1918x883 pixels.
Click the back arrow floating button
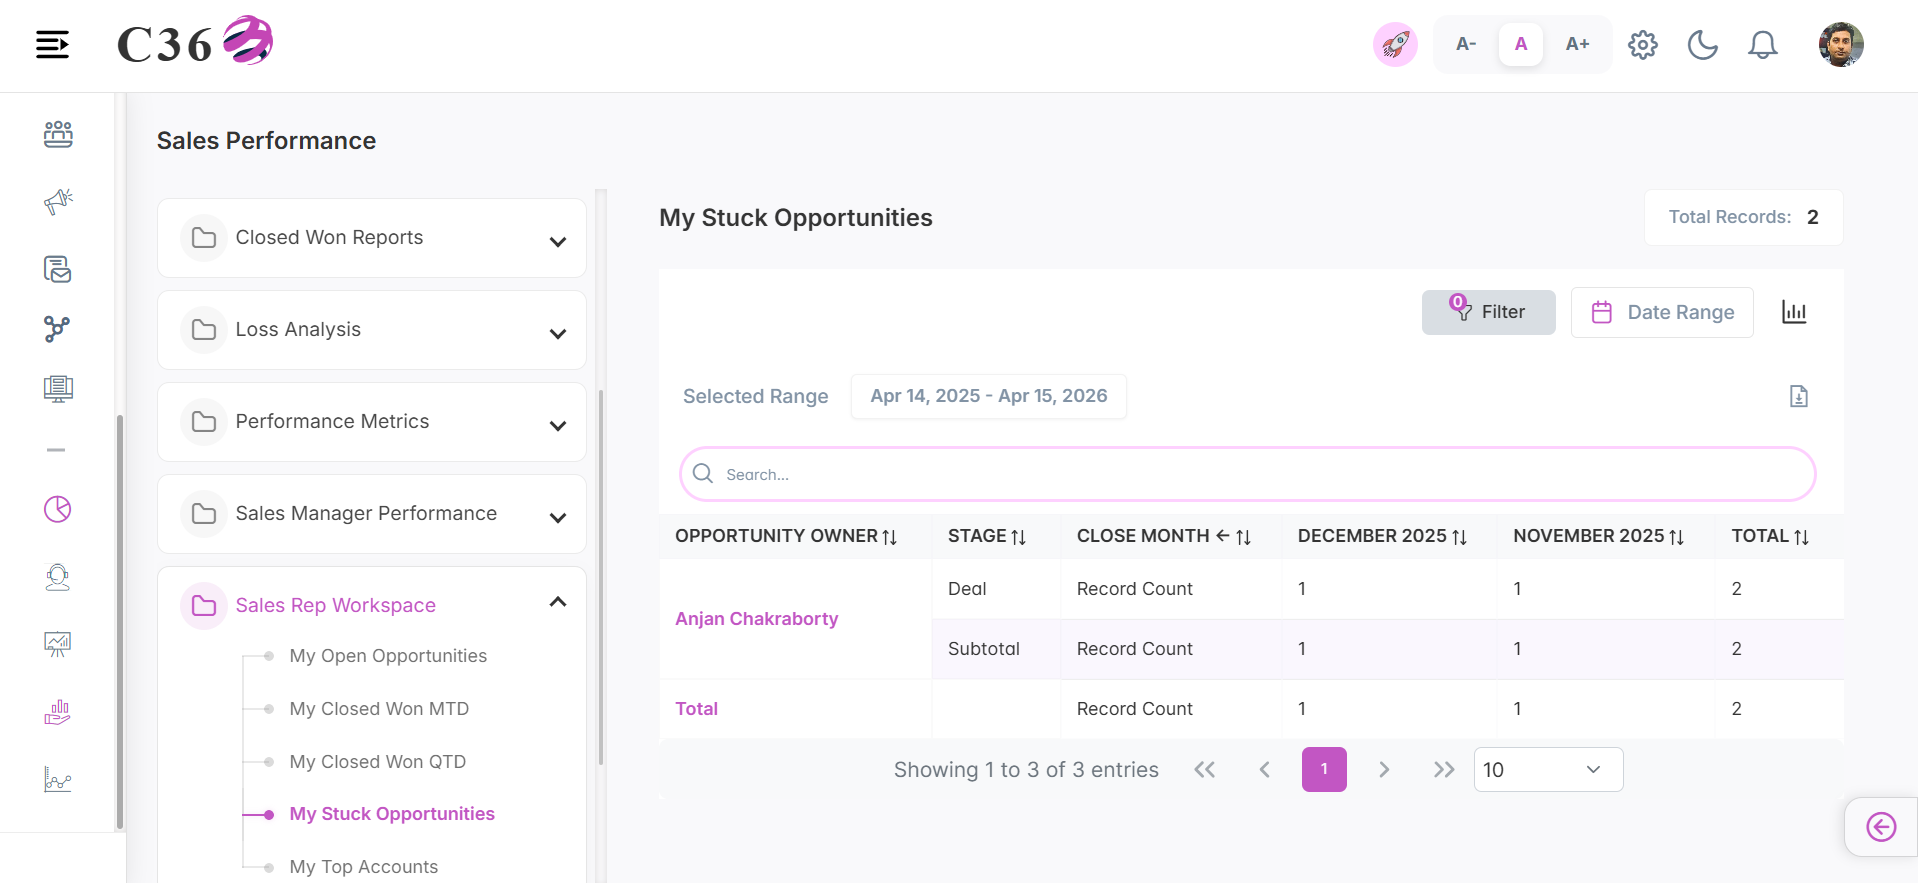click(1881, 827)
